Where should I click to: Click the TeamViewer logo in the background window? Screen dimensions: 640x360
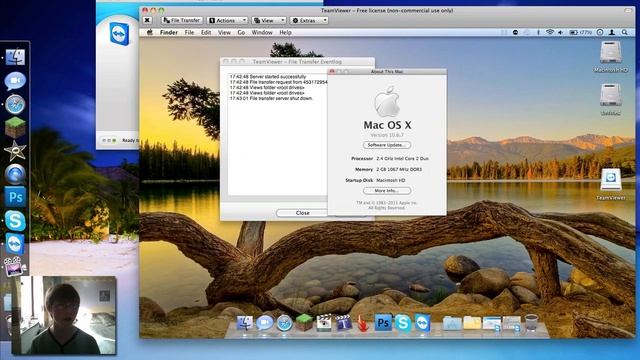(x=120, y=33)
